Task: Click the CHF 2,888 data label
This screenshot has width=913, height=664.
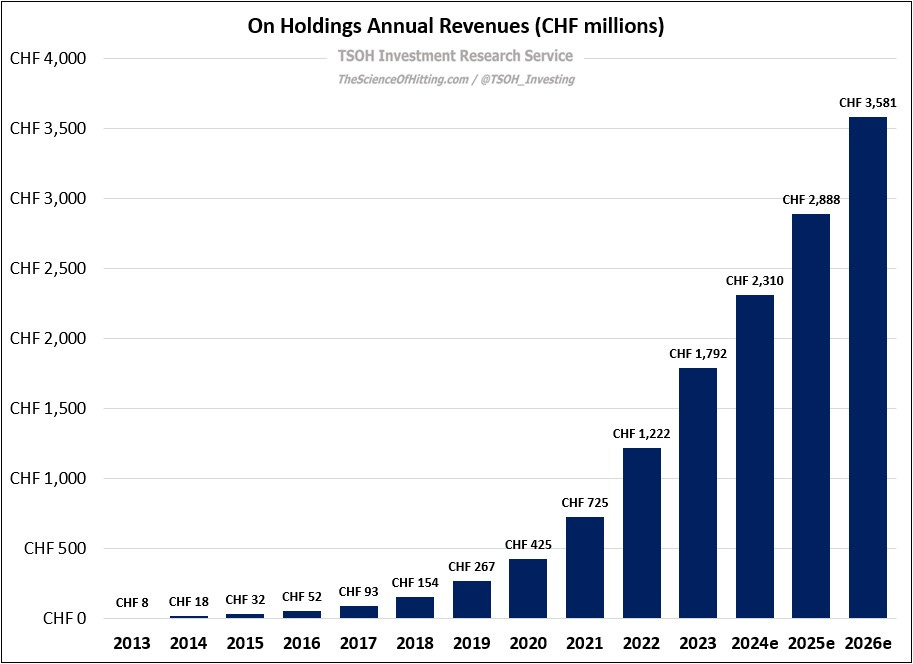Action: pyautogui.click(x=811, y=200)
